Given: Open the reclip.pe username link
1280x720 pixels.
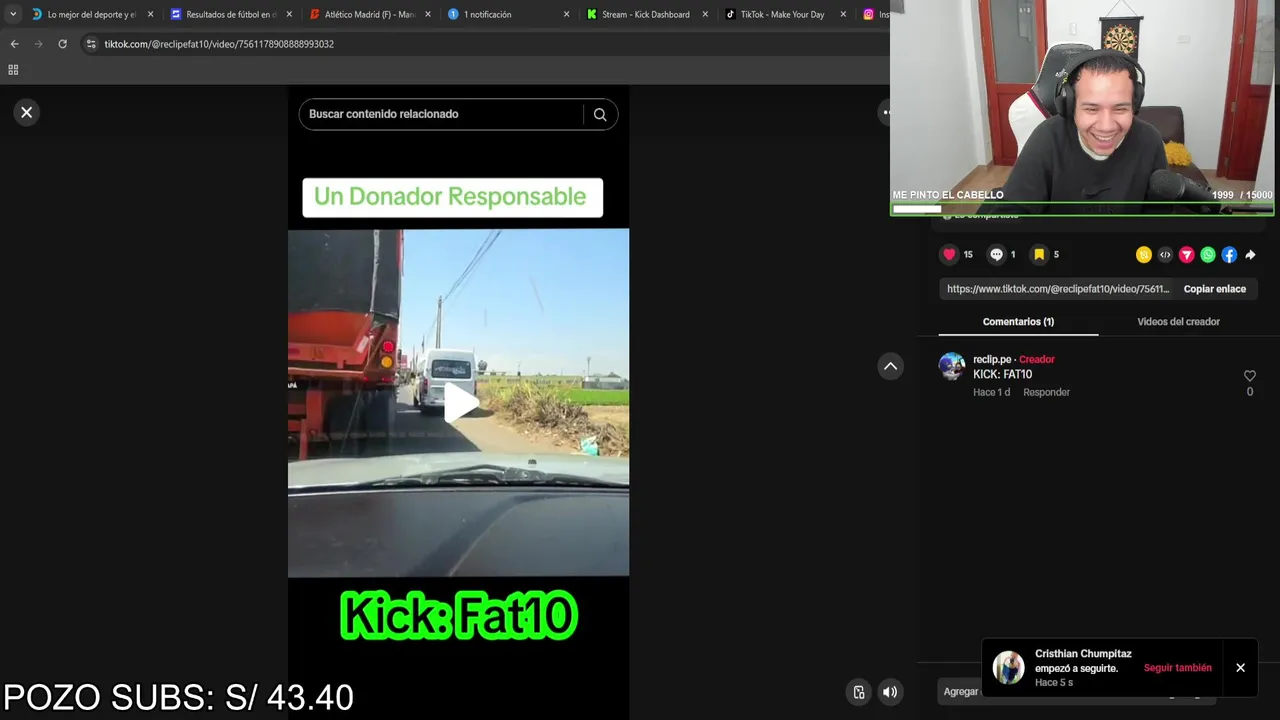Looking at the screenshot, I should point(992,359).
